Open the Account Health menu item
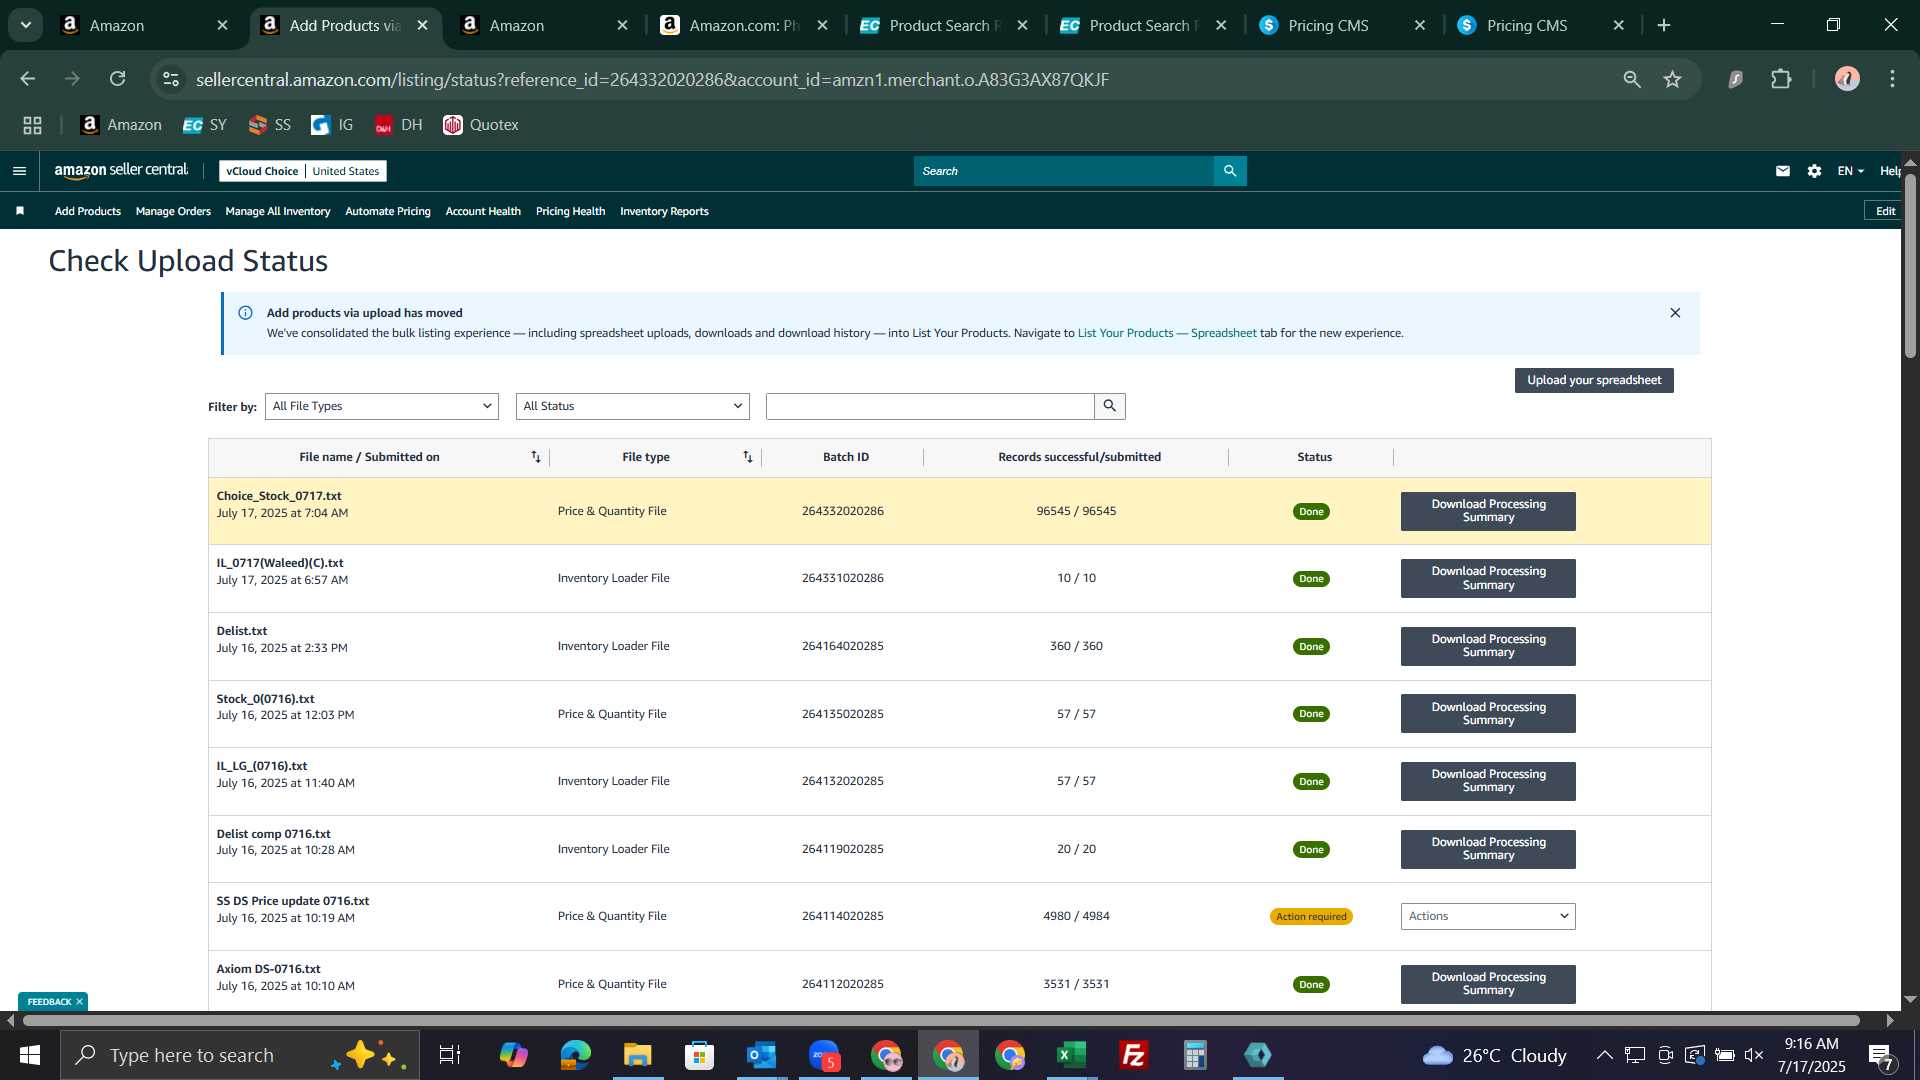The width and height of the screenshot is (1920, 1080). [483, 211]
